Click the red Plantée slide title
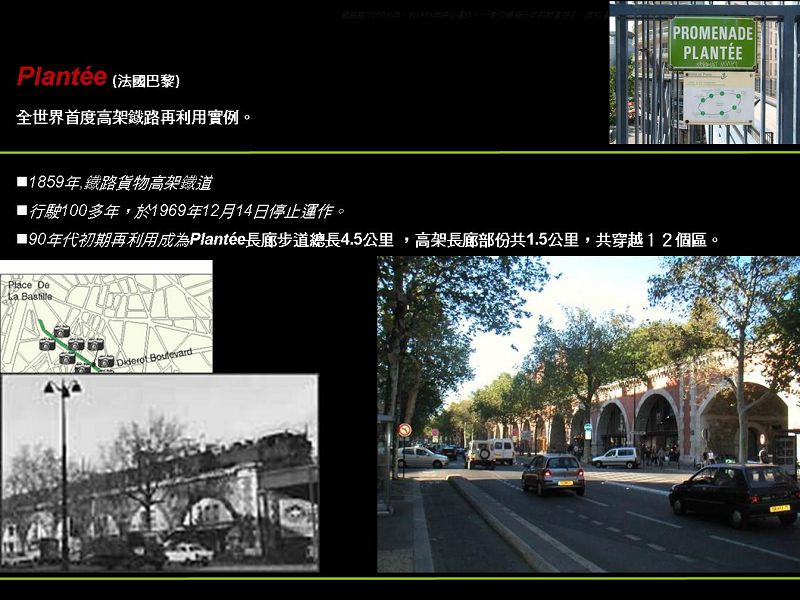The height and width of the screenshot is (600, 800). 61,77
